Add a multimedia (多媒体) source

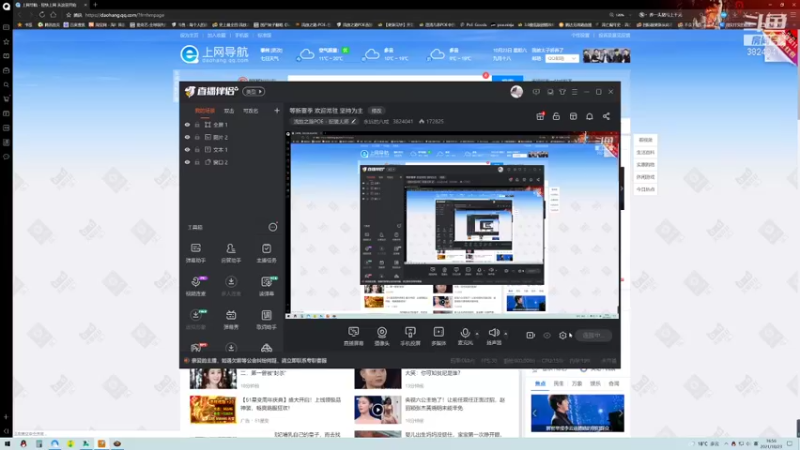(438, 336)
